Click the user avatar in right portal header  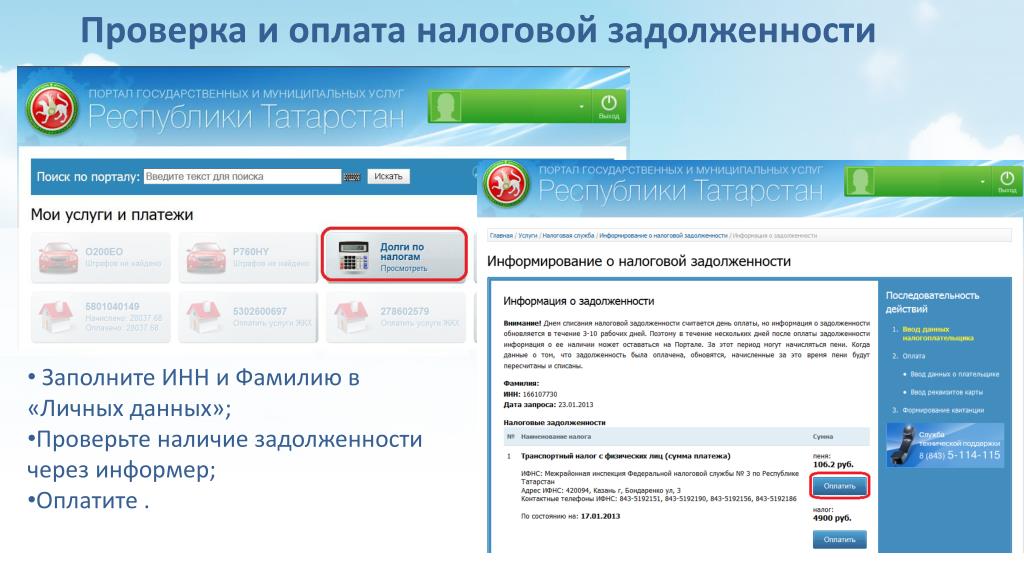(861, 182)
